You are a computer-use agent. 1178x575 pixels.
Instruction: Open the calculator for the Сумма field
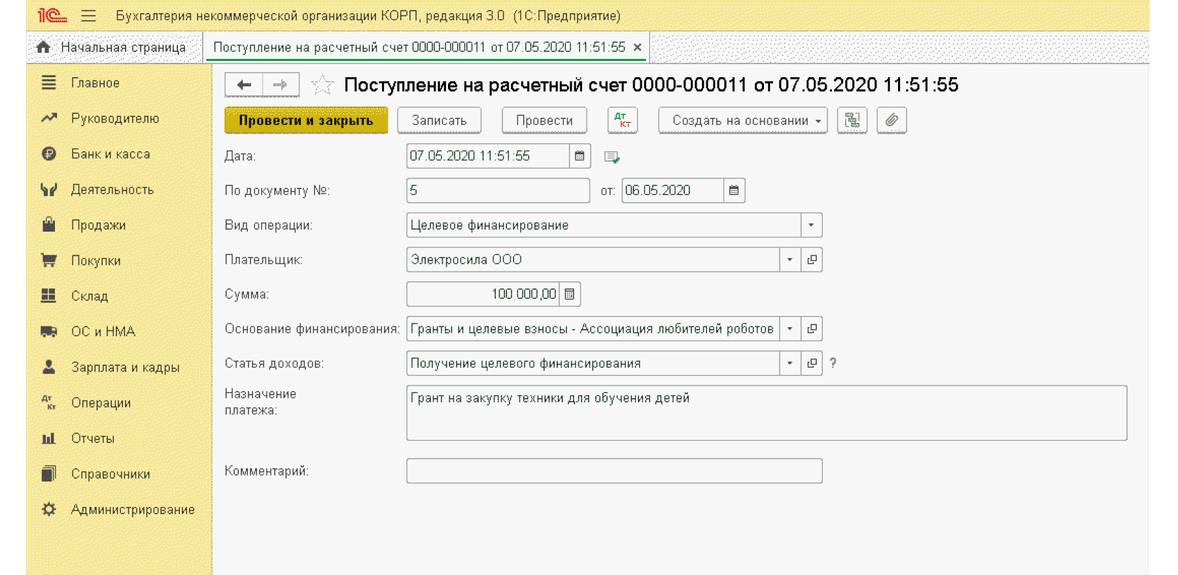pyautogui.click(x=569, y=294)
